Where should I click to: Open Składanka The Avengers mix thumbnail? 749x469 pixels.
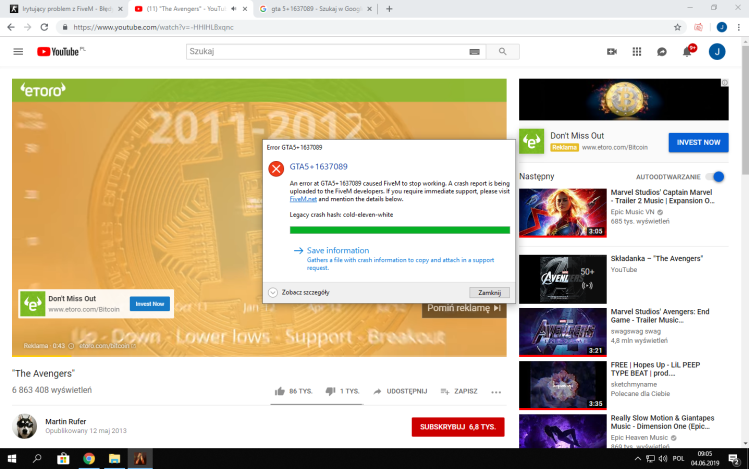pyautogui.click(x=563, y=279)
